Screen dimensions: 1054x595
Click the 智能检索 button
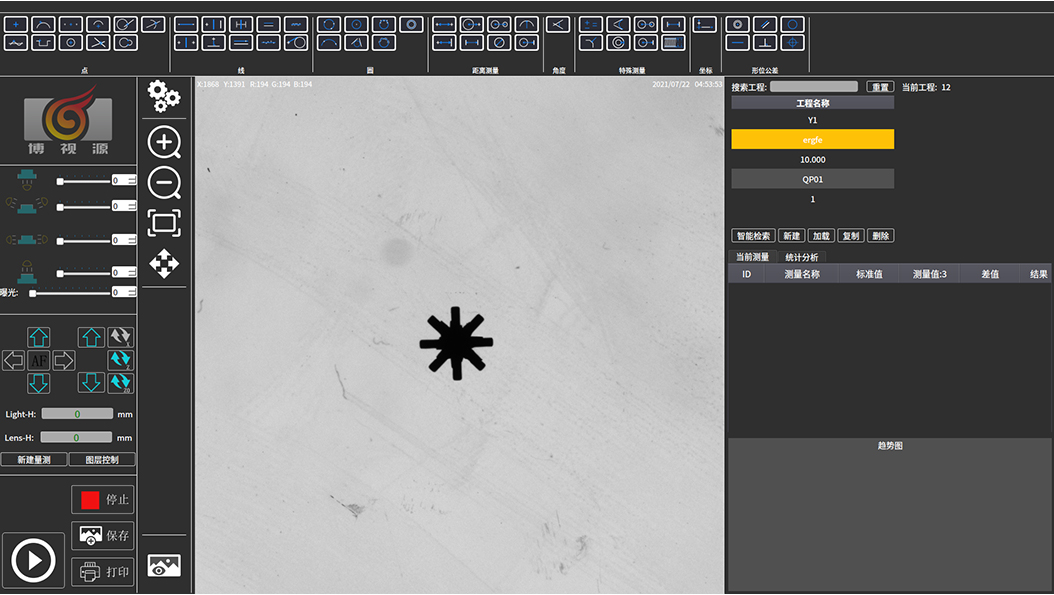click(754, 236)
